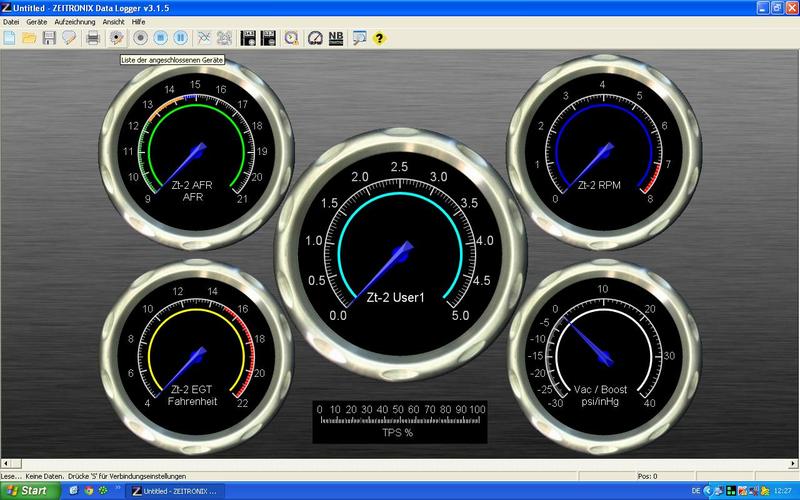Open the Hilfe menu

tap(138, 22)
